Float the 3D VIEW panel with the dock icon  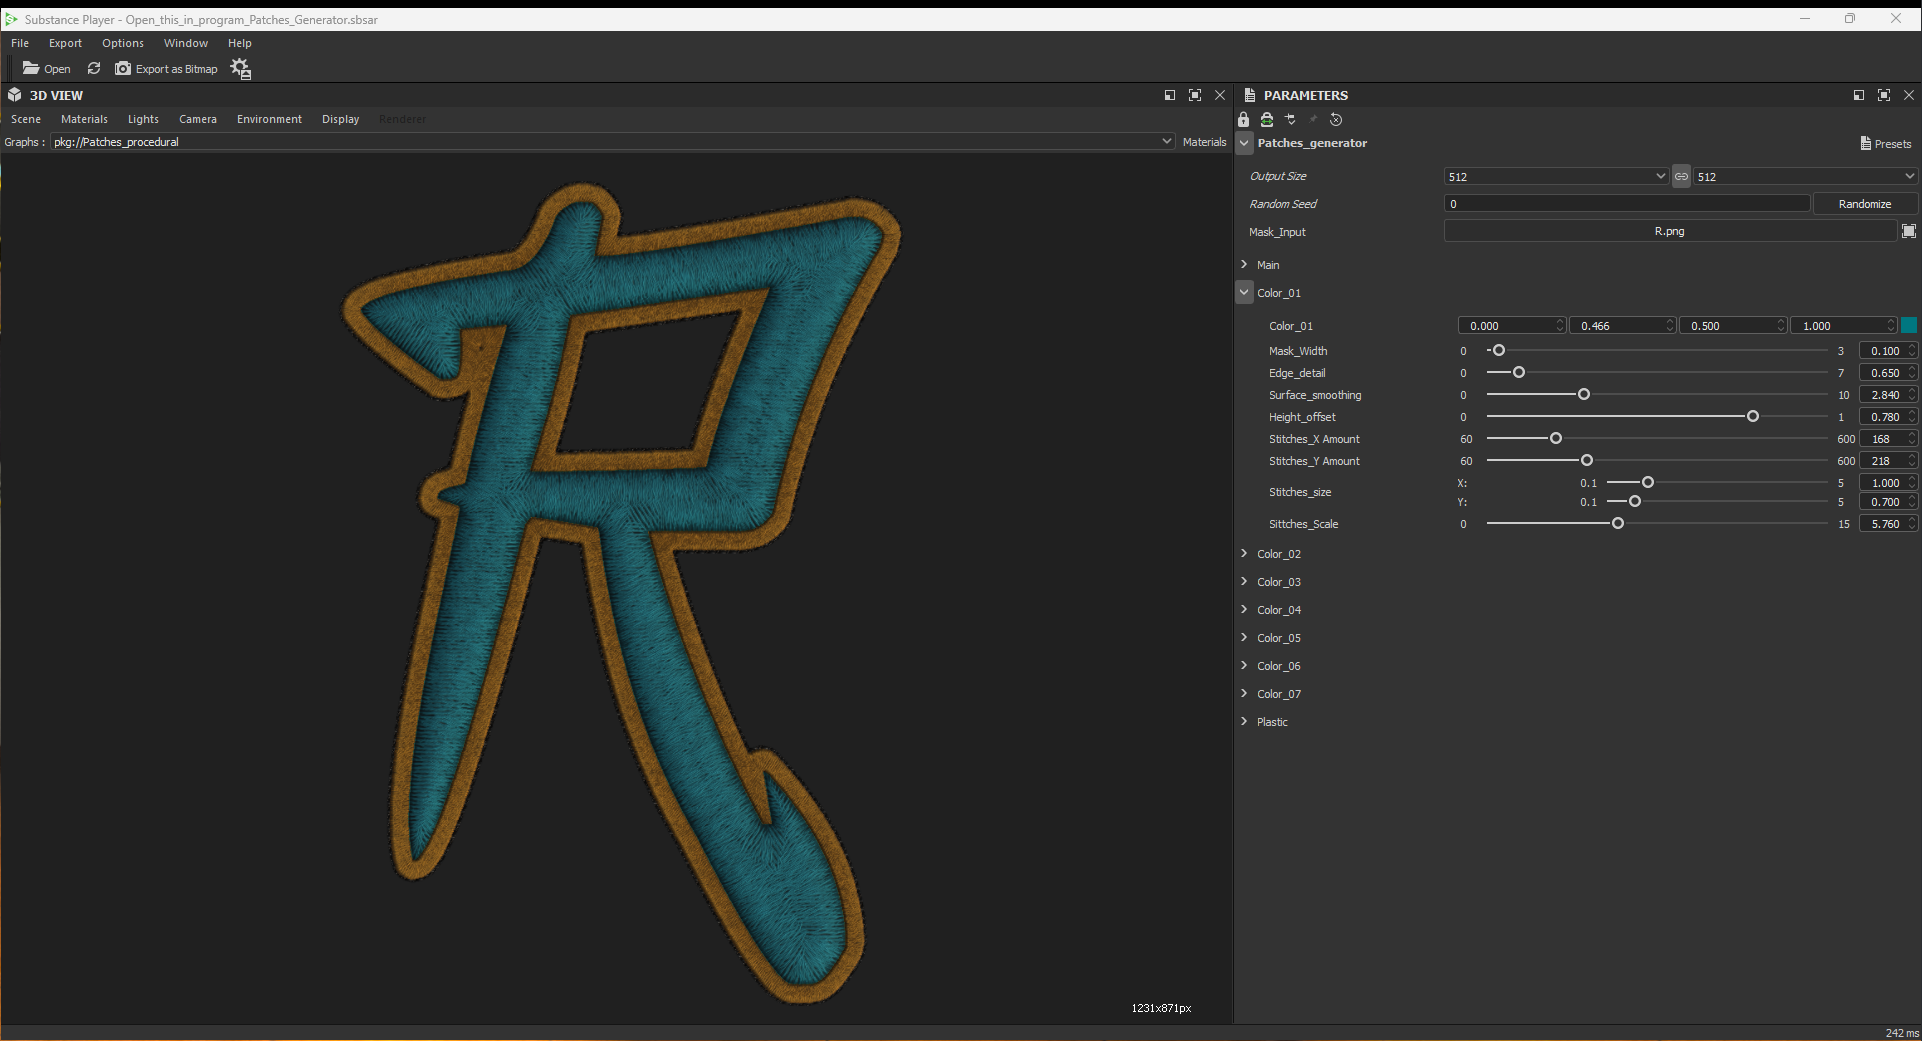pyautogui.click(x=1170, y=95)
